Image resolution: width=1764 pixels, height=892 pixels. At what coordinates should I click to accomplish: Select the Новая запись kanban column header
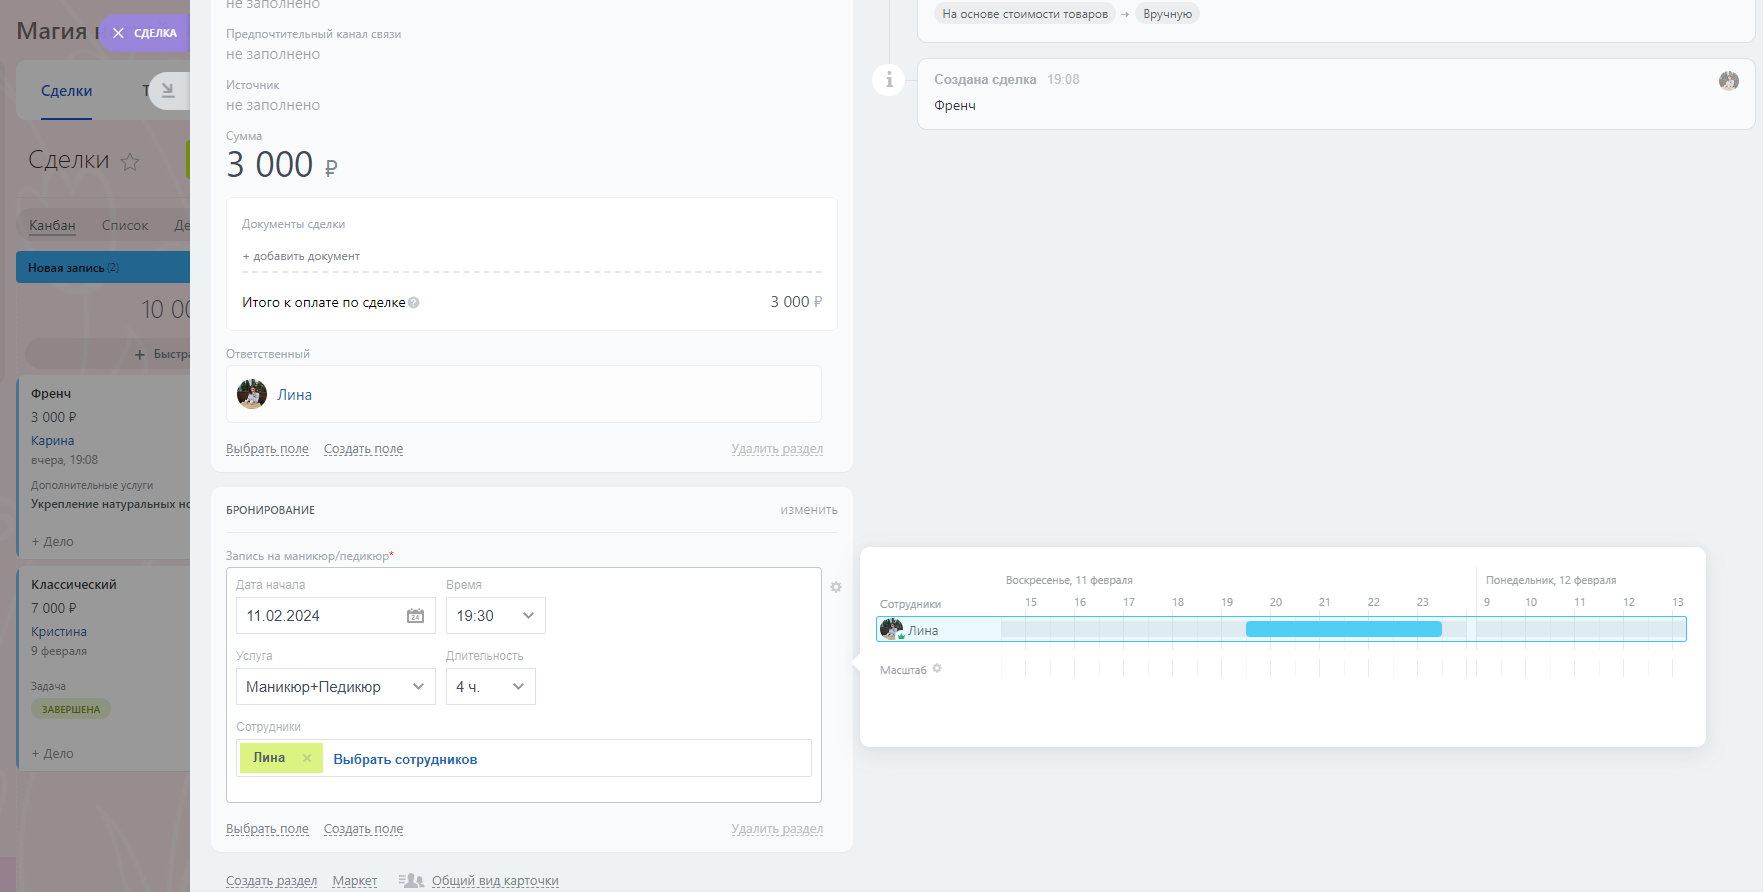coord(103,268)
